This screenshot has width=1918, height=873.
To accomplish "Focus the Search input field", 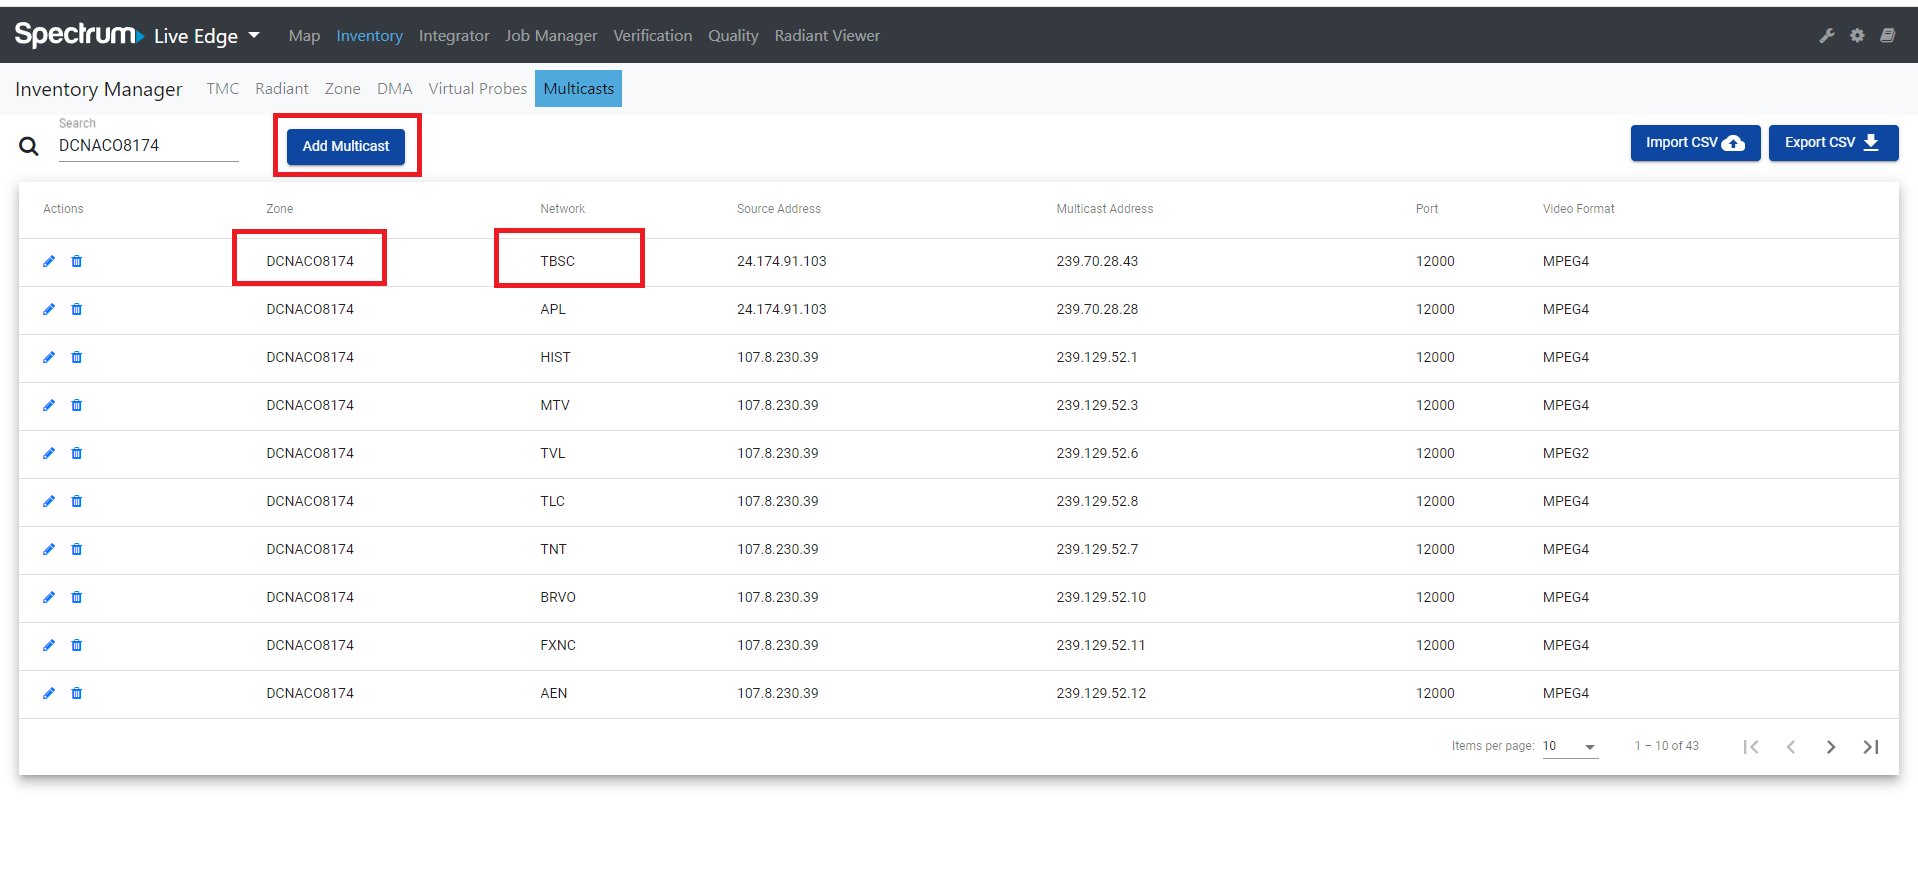I will coord(148,146).
